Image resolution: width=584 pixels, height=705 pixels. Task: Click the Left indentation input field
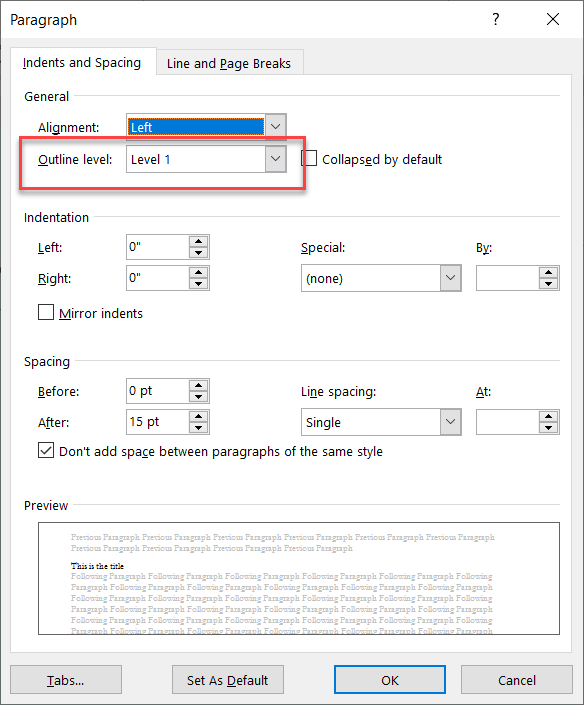158,247
